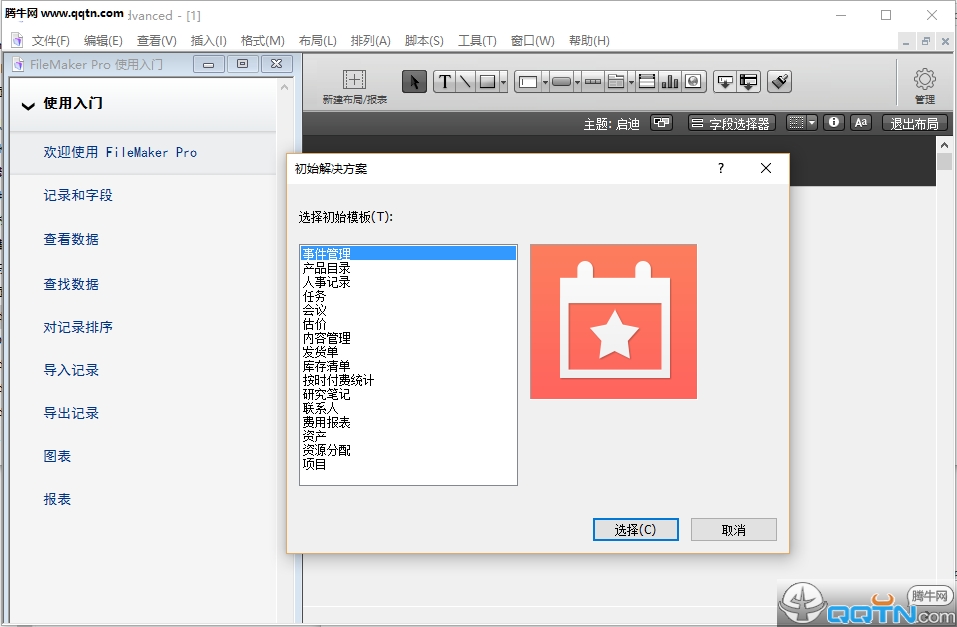957x627 pixels.
Task: Click the 退出布局 button
Action: (x=914, y=123)
